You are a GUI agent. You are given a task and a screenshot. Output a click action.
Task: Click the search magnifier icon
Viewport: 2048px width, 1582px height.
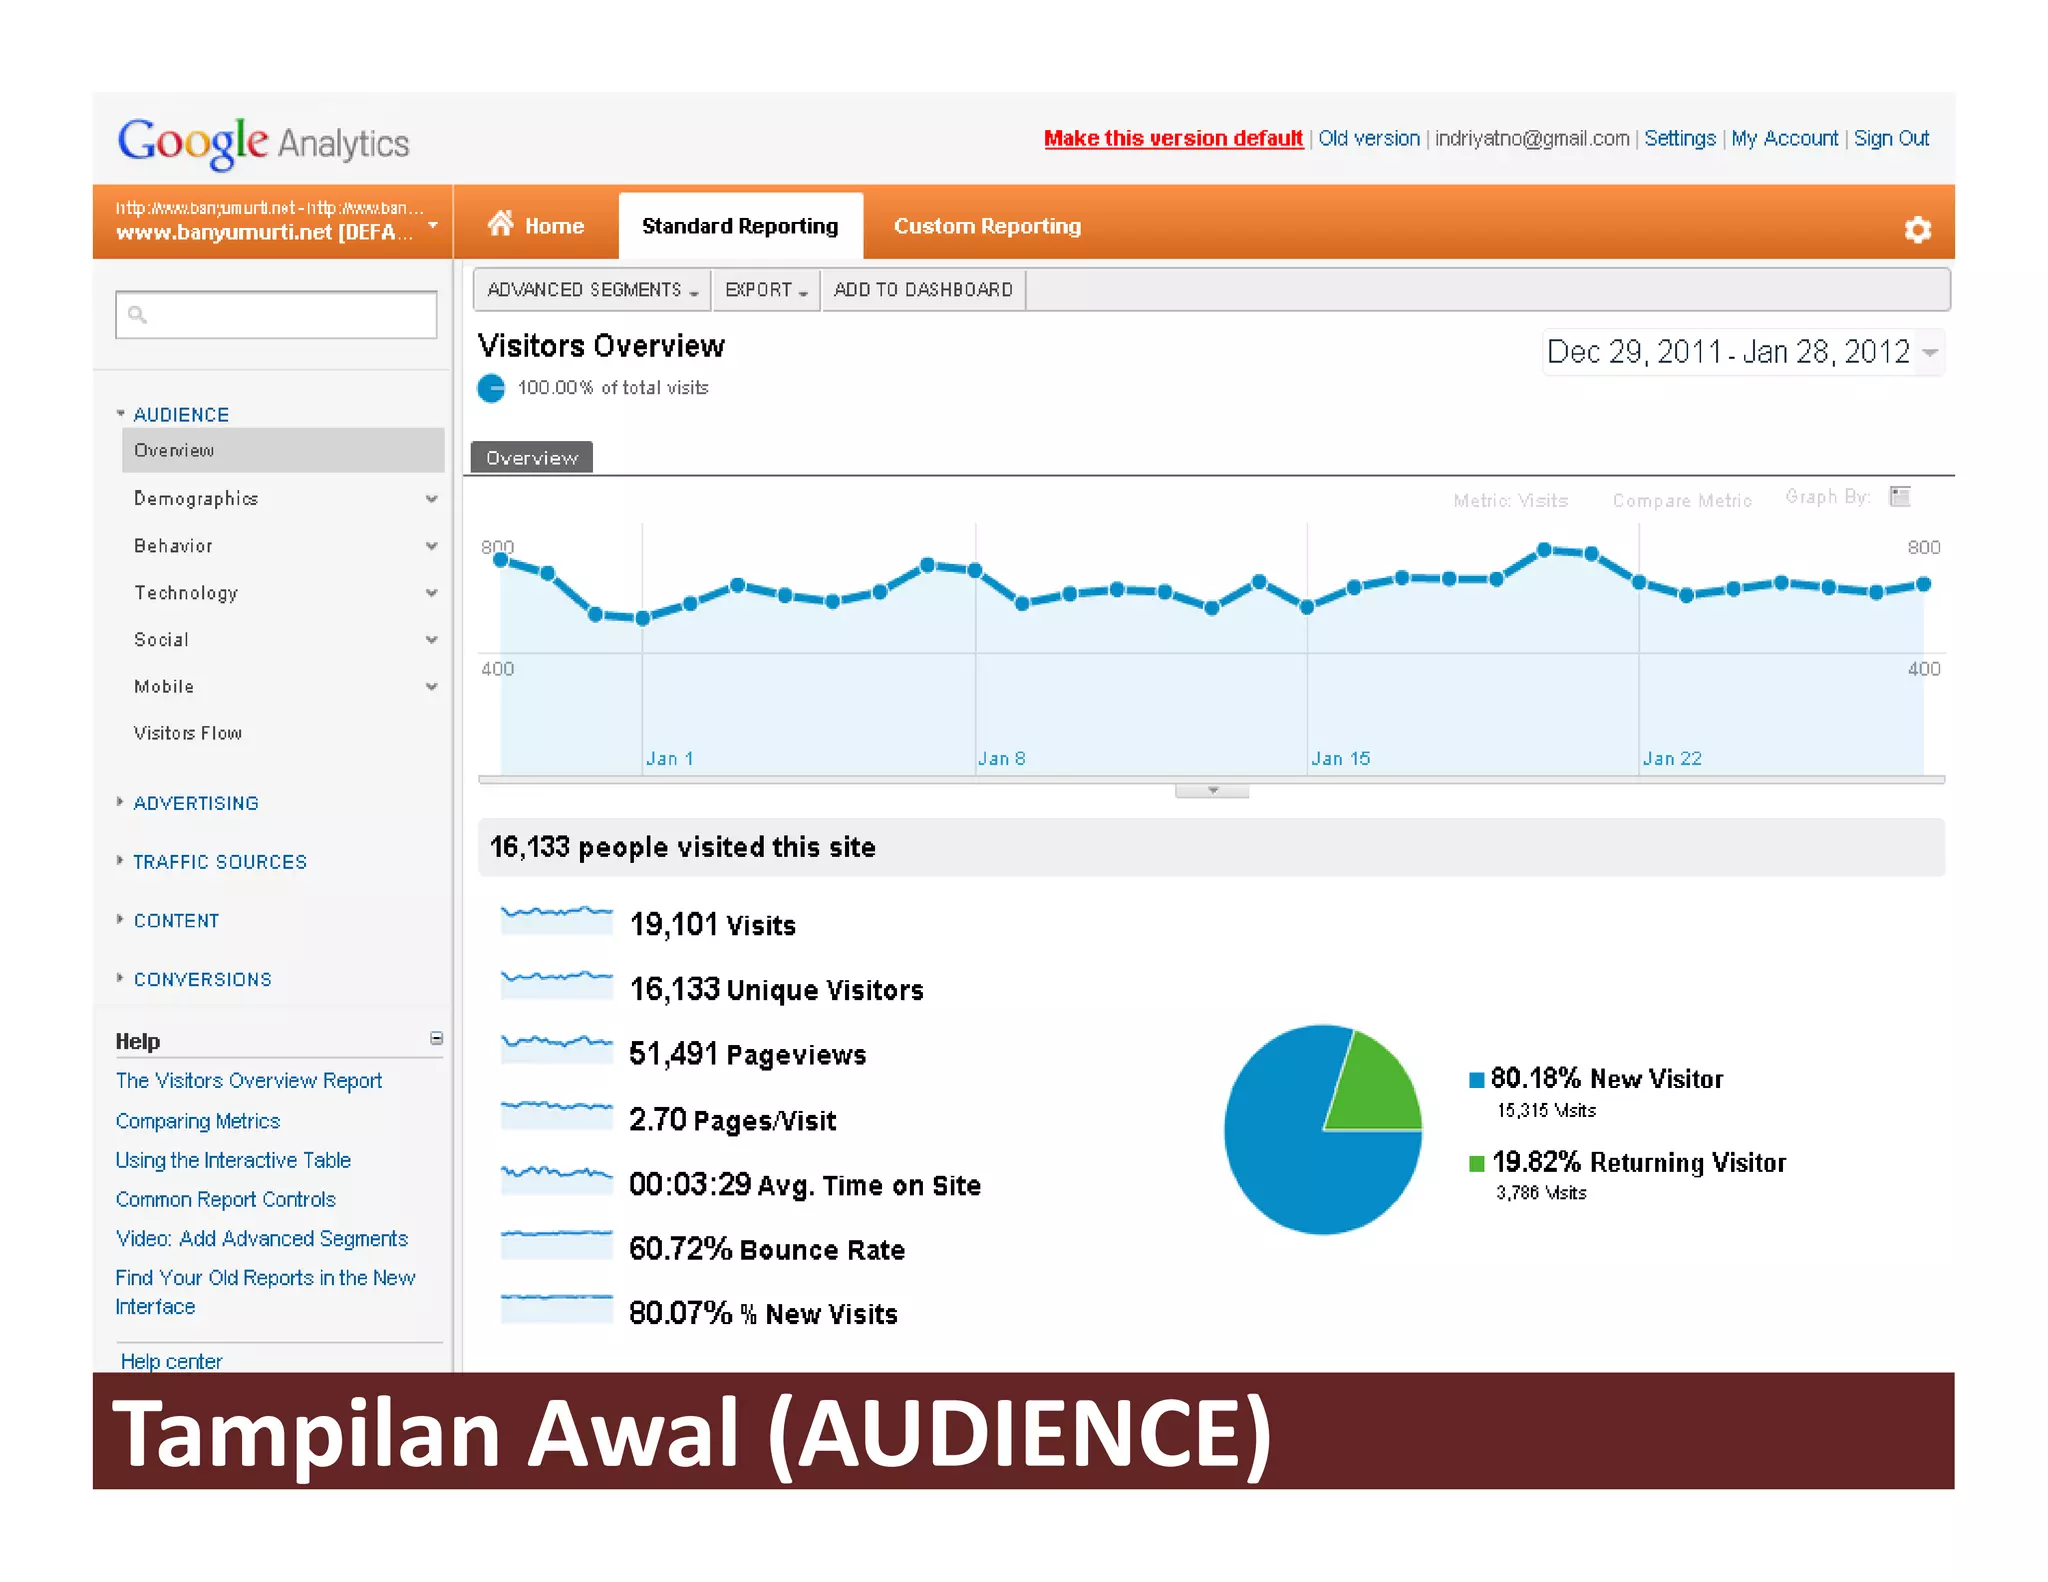pos(138,315)
